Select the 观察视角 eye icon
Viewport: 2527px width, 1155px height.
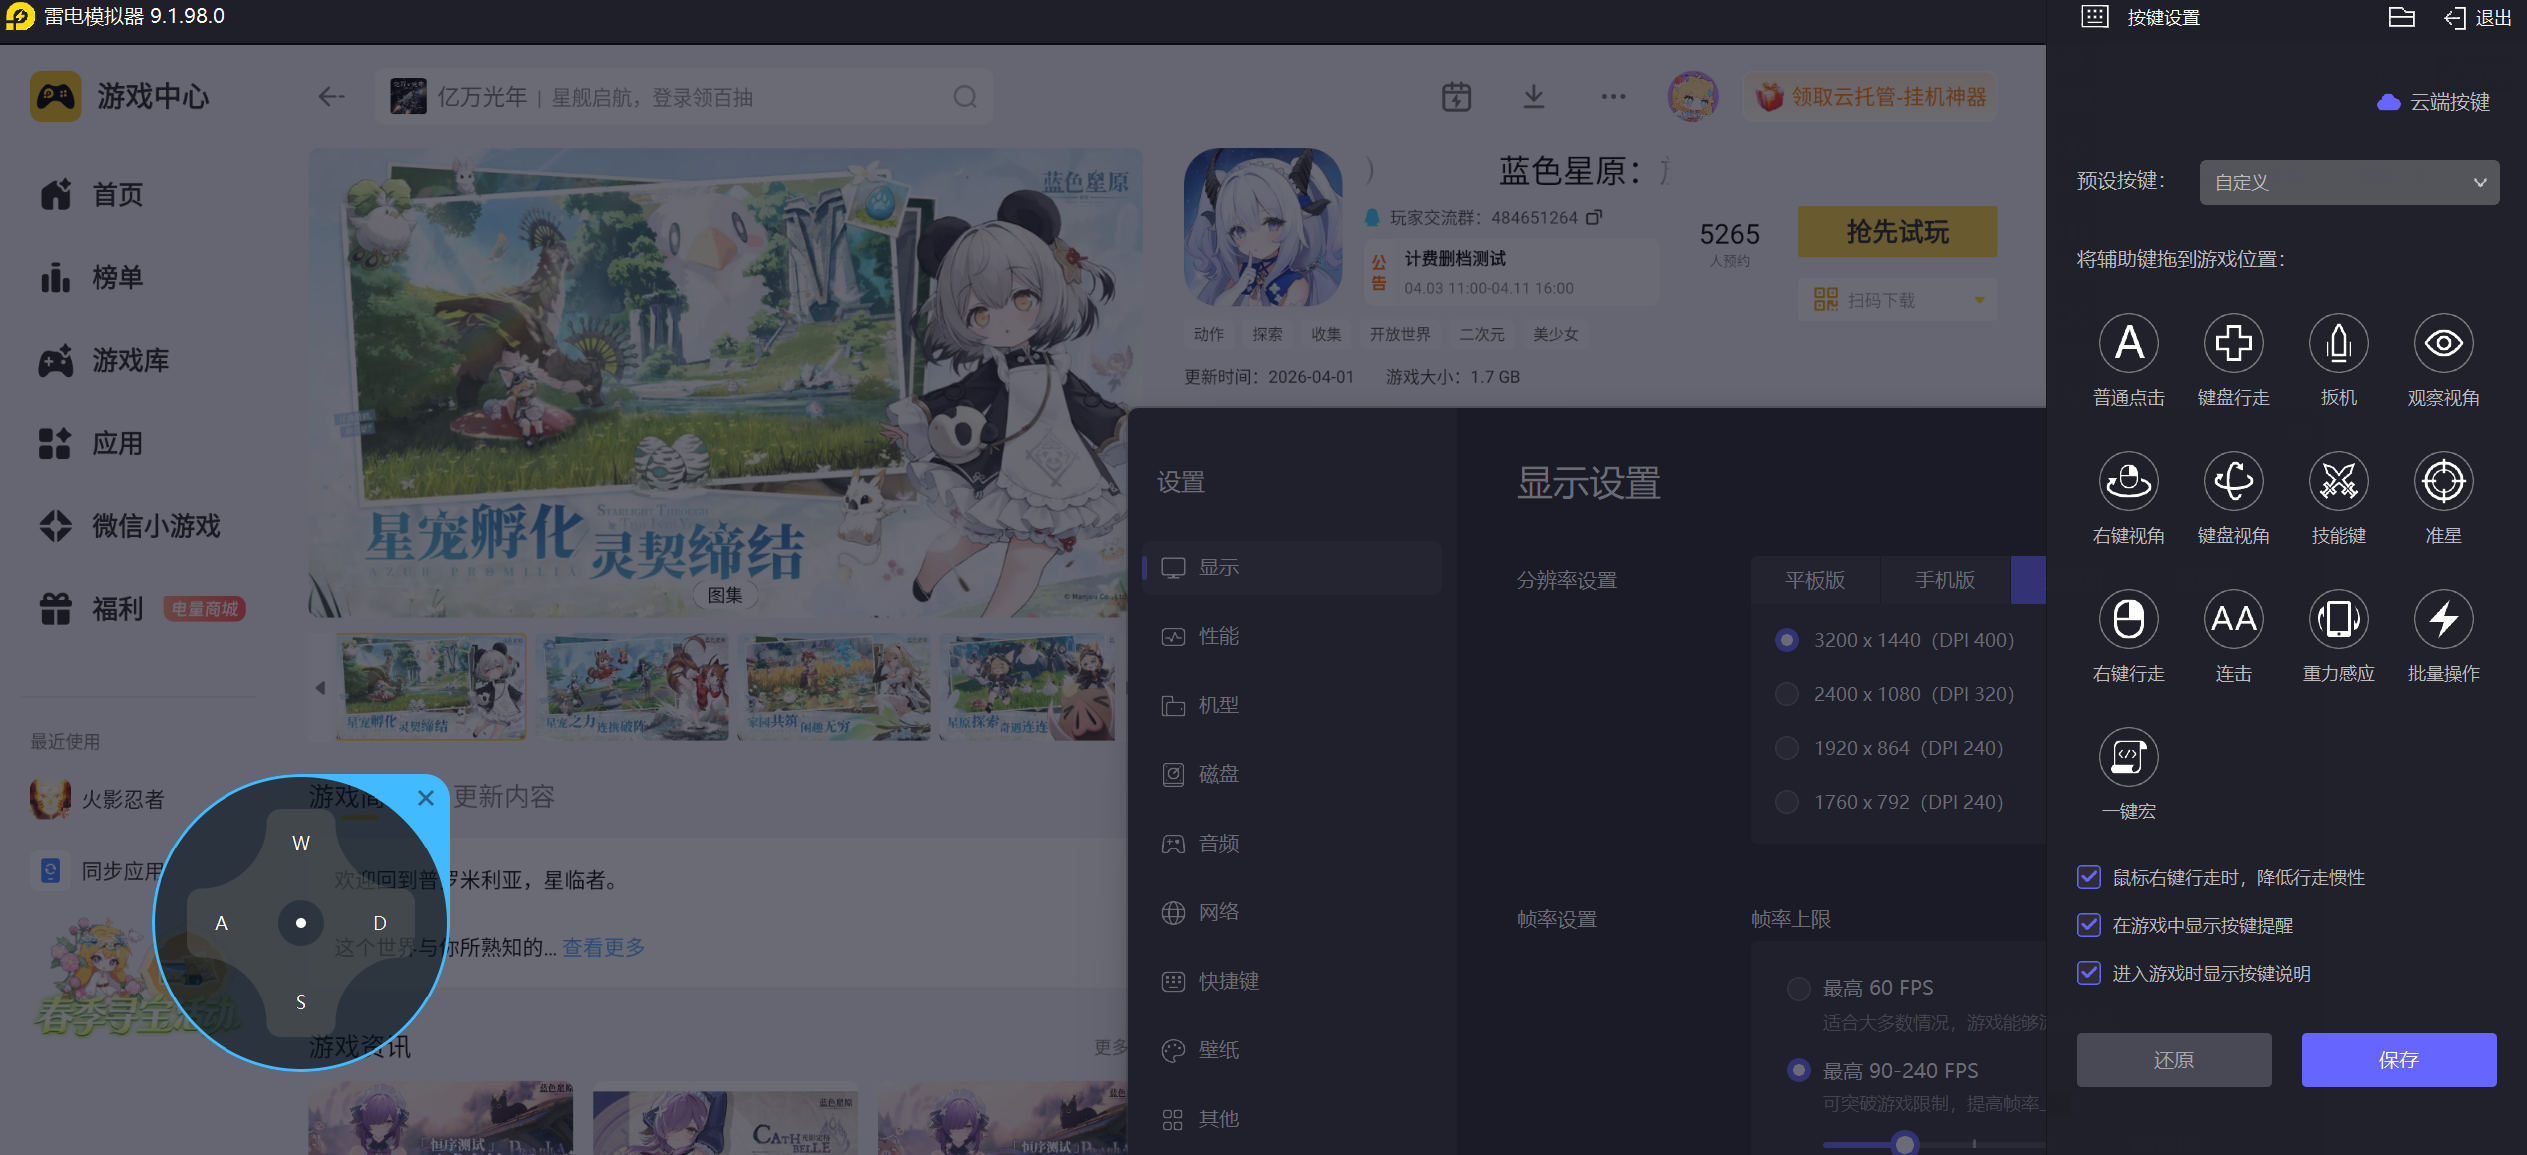tap(2443, 343)
